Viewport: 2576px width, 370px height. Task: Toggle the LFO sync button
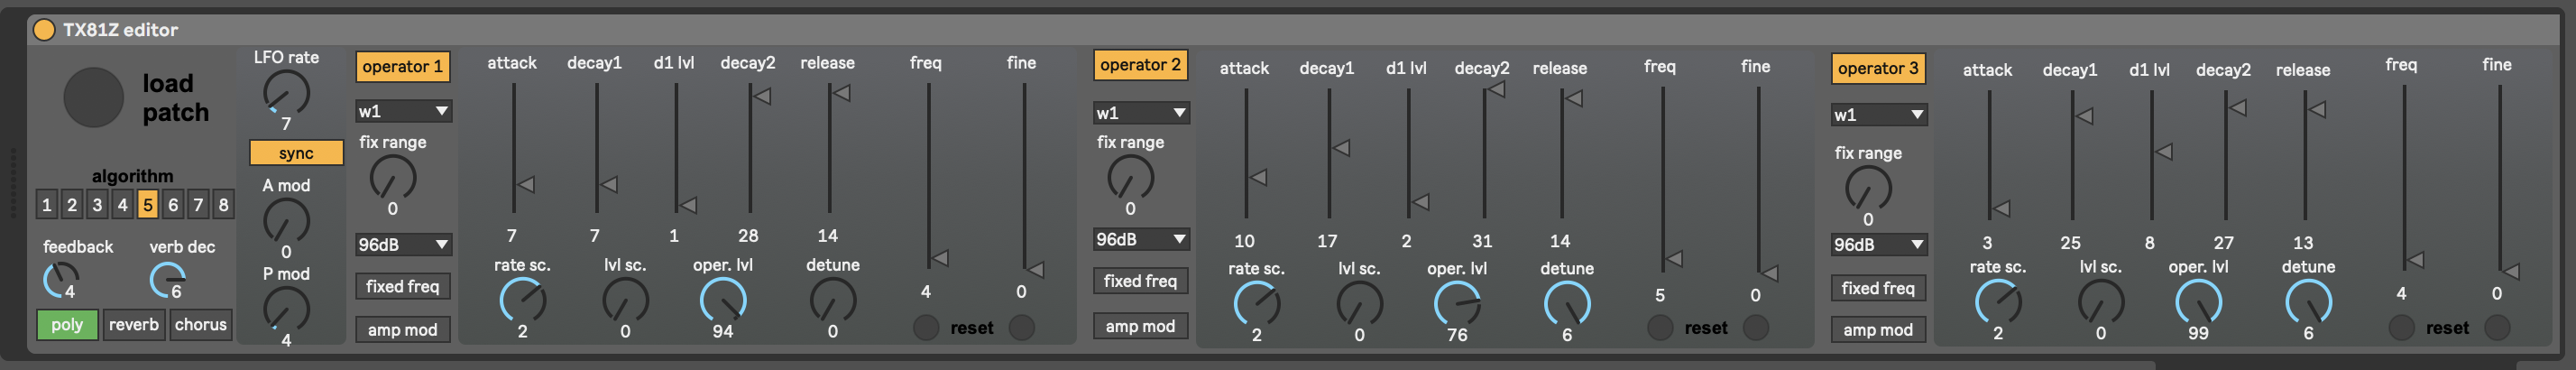click(296, 153)
